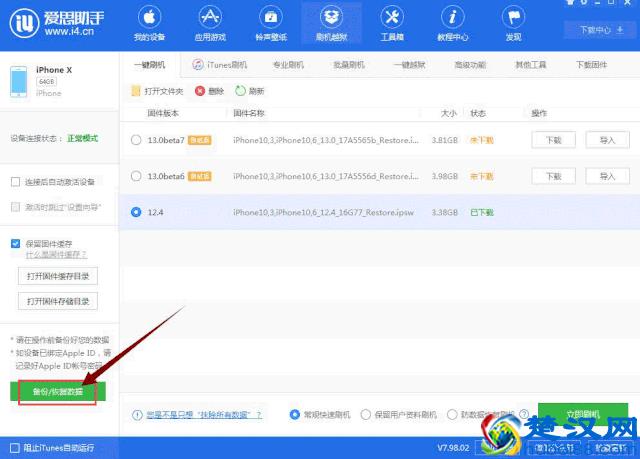Click the green 刷新 refresh toolbar item
The width and height of the screenshot is (640, 459).
(x=250, y=91)
